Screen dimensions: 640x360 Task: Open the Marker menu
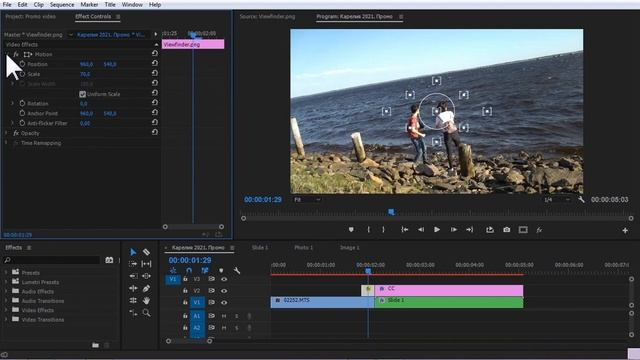click(x=89, y=4)
